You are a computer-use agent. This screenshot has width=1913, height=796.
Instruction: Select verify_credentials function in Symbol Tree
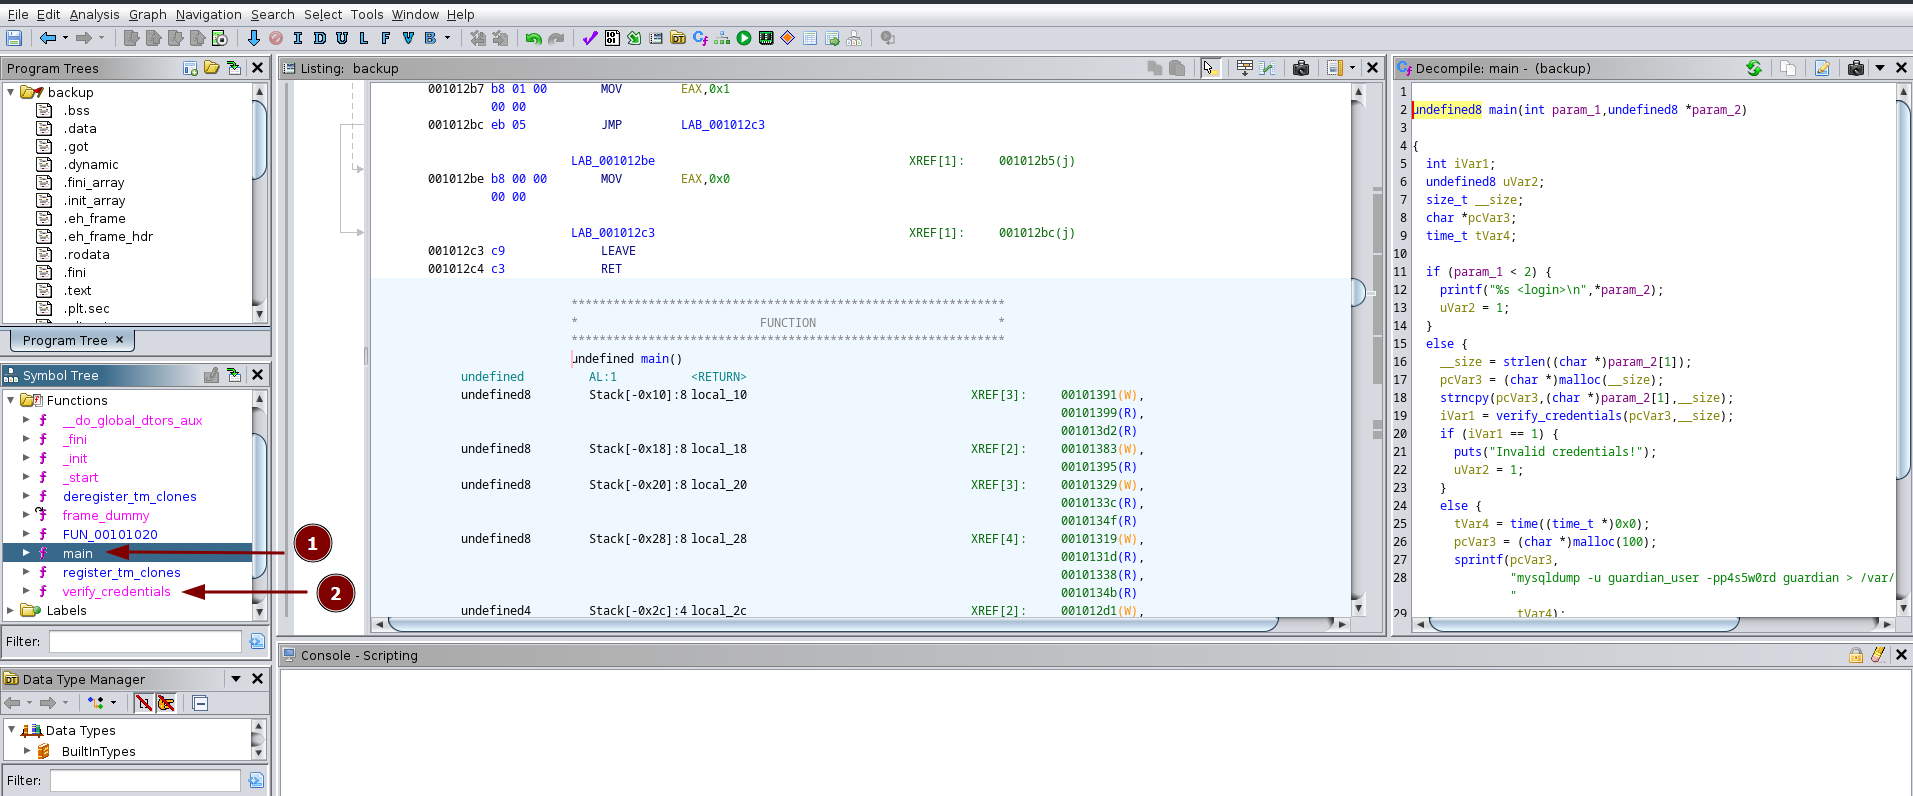point(116,591)
